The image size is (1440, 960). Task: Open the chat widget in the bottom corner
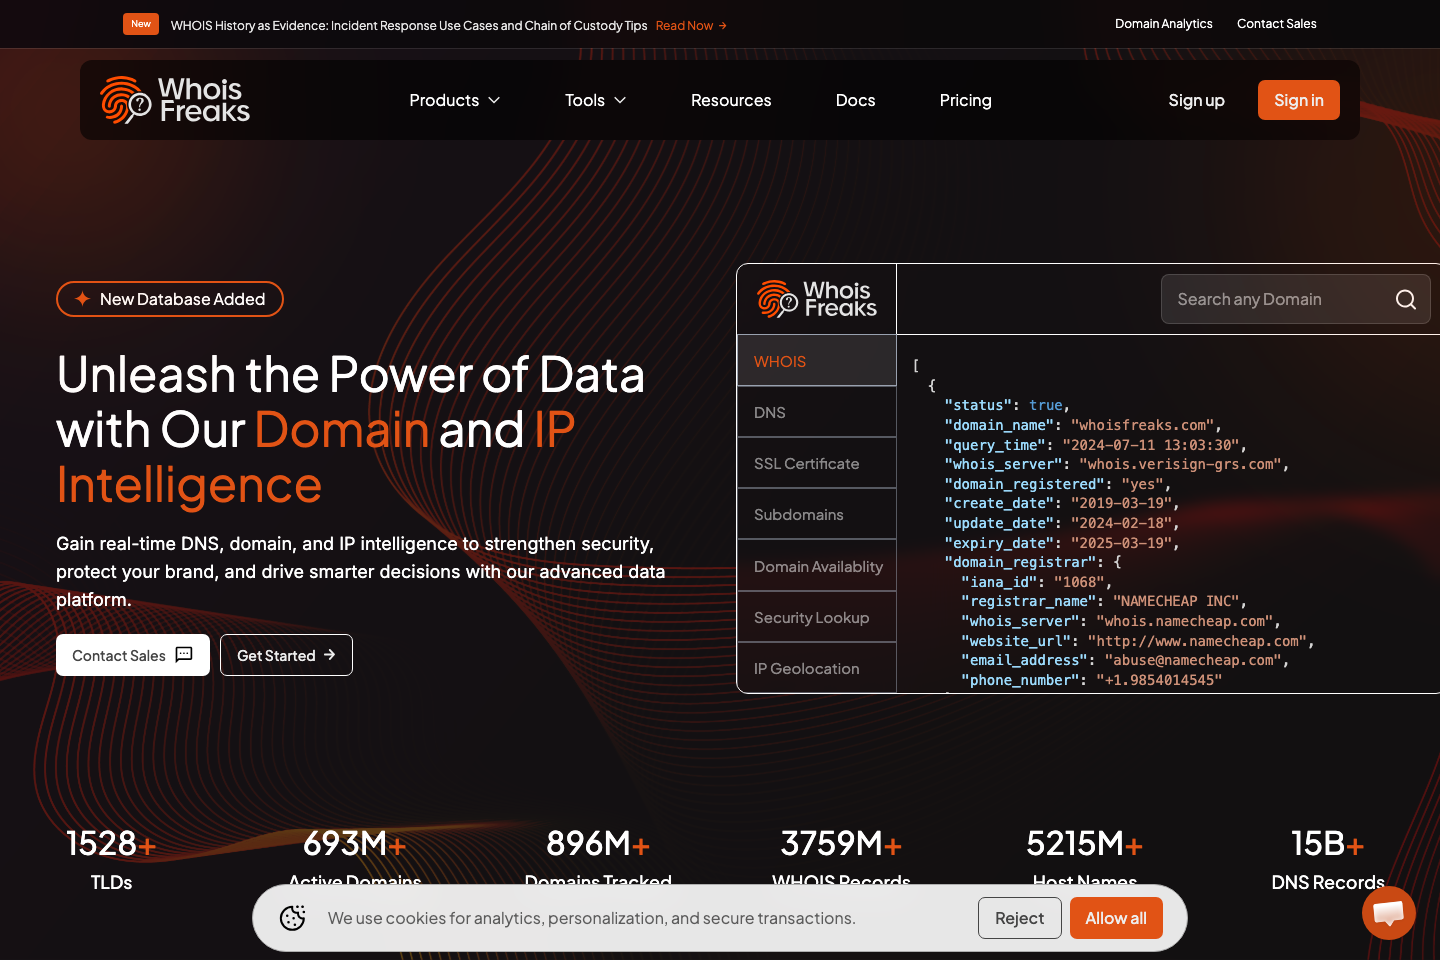coord(1388,912)
